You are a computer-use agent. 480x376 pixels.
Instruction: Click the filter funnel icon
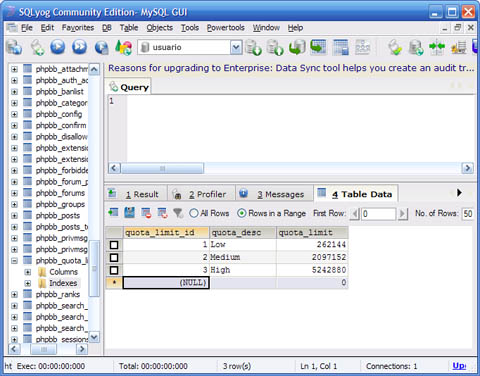pyautogui.click(x=178, y=213)
